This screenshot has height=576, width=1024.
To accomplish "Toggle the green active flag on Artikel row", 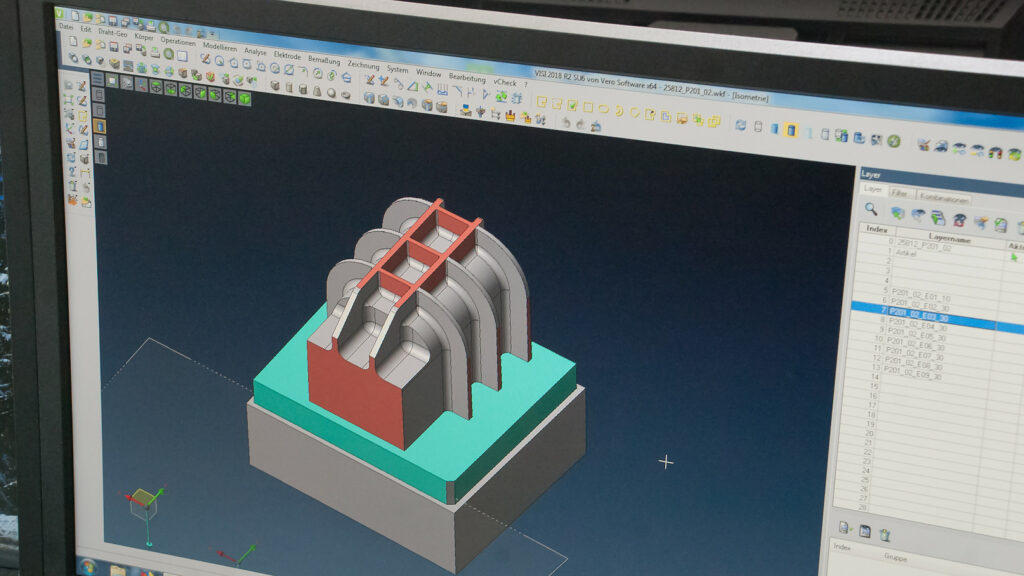I will point(1014,257).
